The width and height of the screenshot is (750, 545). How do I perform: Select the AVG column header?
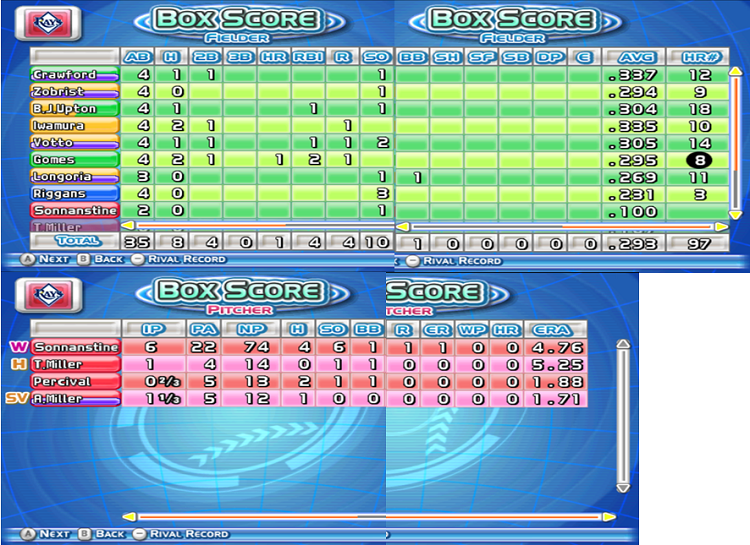pyautogui.click(x=633, y=57)
